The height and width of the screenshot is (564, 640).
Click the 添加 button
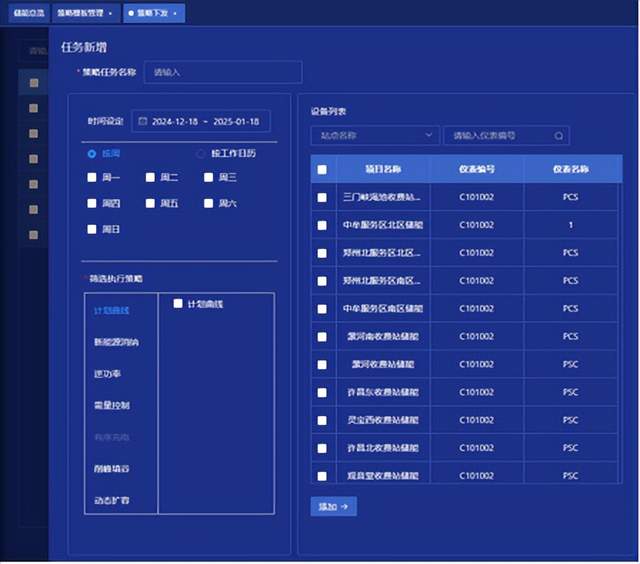pyautogui.click(x=333, y=506)
